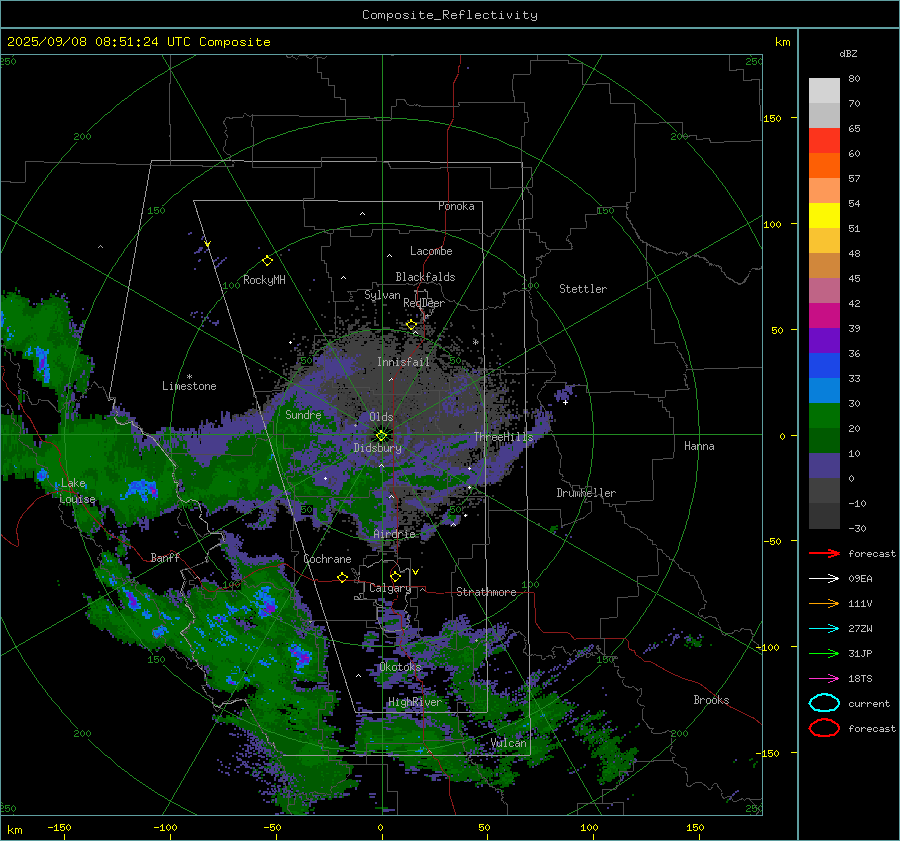This screenshot has width=900, height=841.
Task: Select the yellow diamond marker above Calgary
Action: [x=395, y=576]
